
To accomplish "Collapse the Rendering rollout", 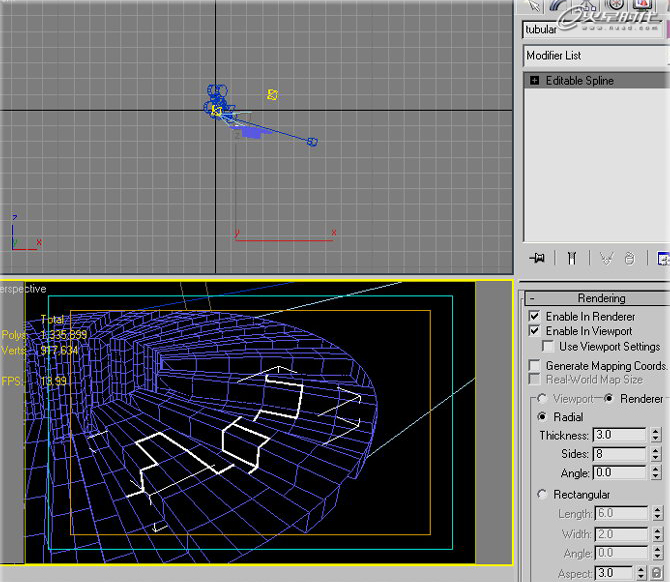I will pyautogui.click(x=601, y=298).
